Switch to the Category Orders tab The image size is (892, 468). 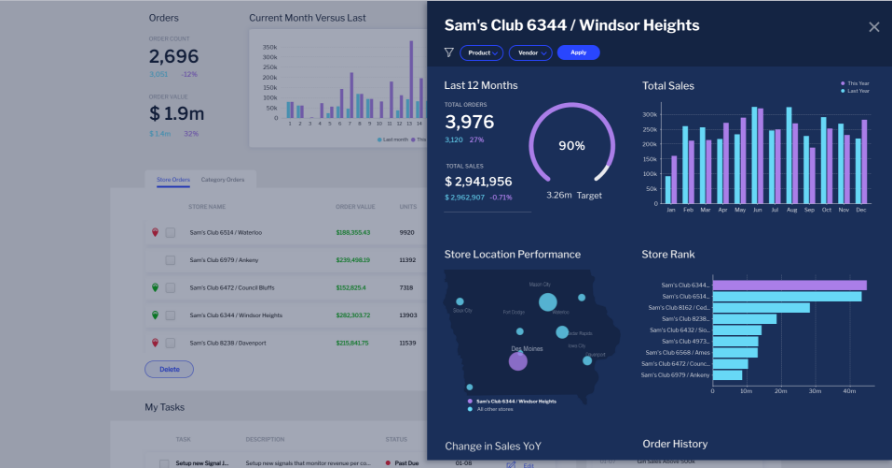coord(222,180)
